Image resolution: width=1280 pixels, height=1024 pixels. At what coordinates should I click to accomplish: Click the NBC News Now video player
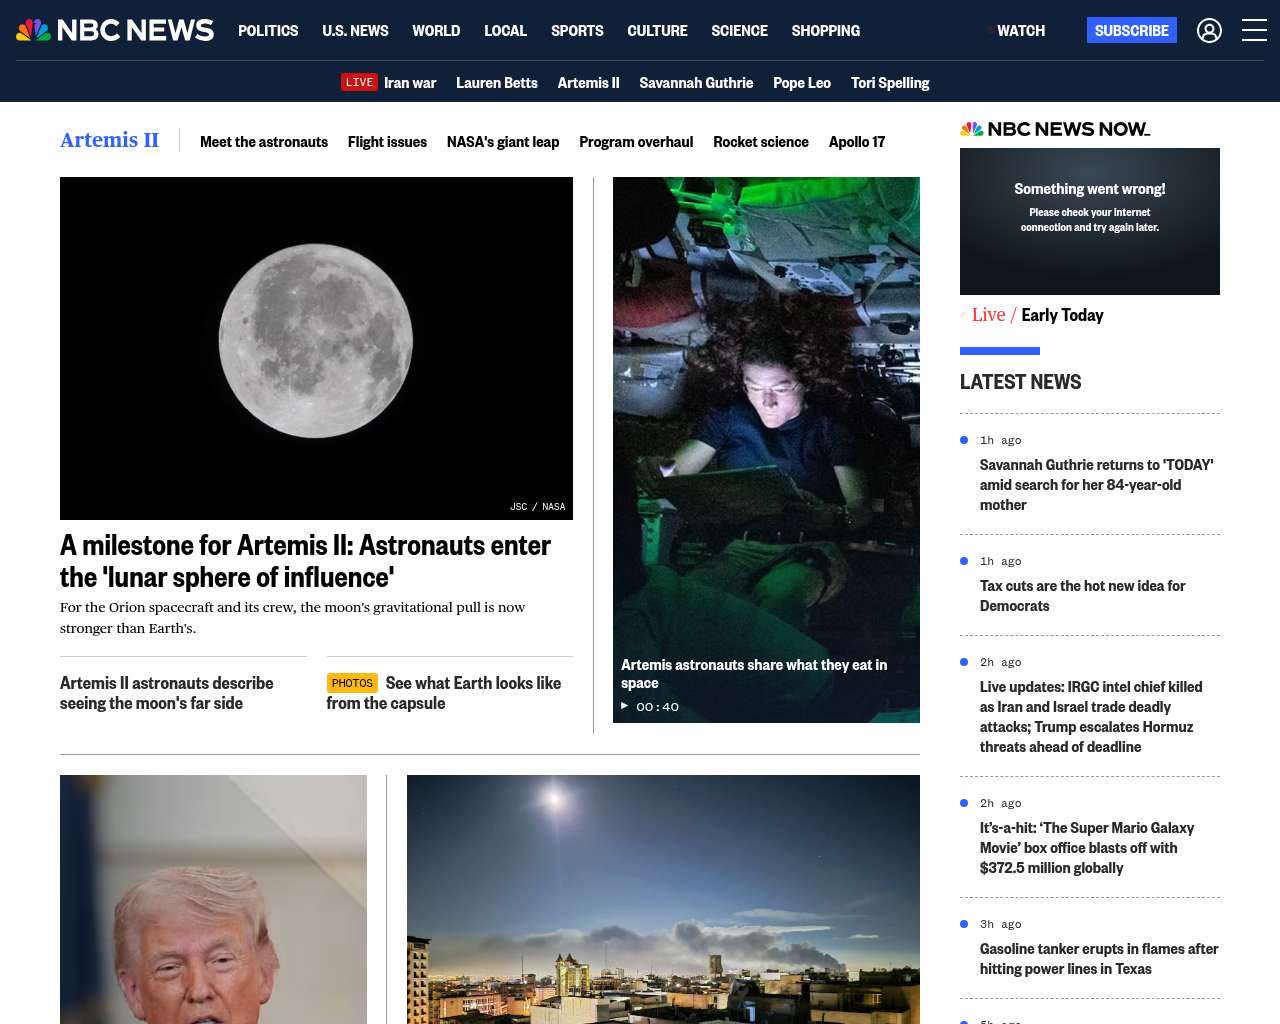1090,221
